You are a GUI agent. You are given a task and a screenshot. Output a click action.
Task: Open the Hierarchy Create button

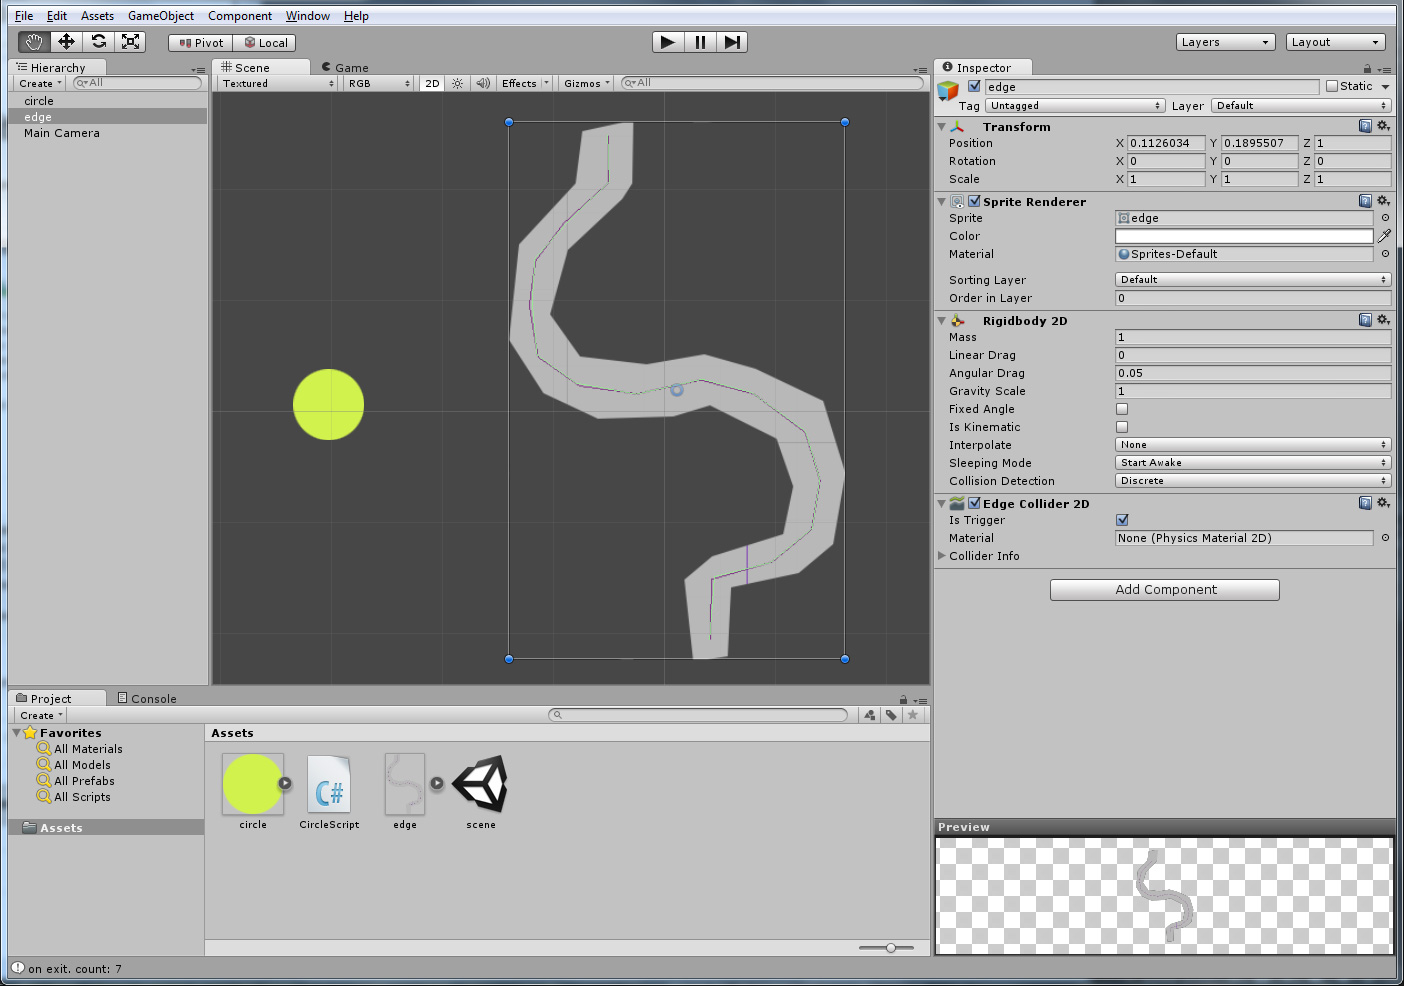point(40,84)
